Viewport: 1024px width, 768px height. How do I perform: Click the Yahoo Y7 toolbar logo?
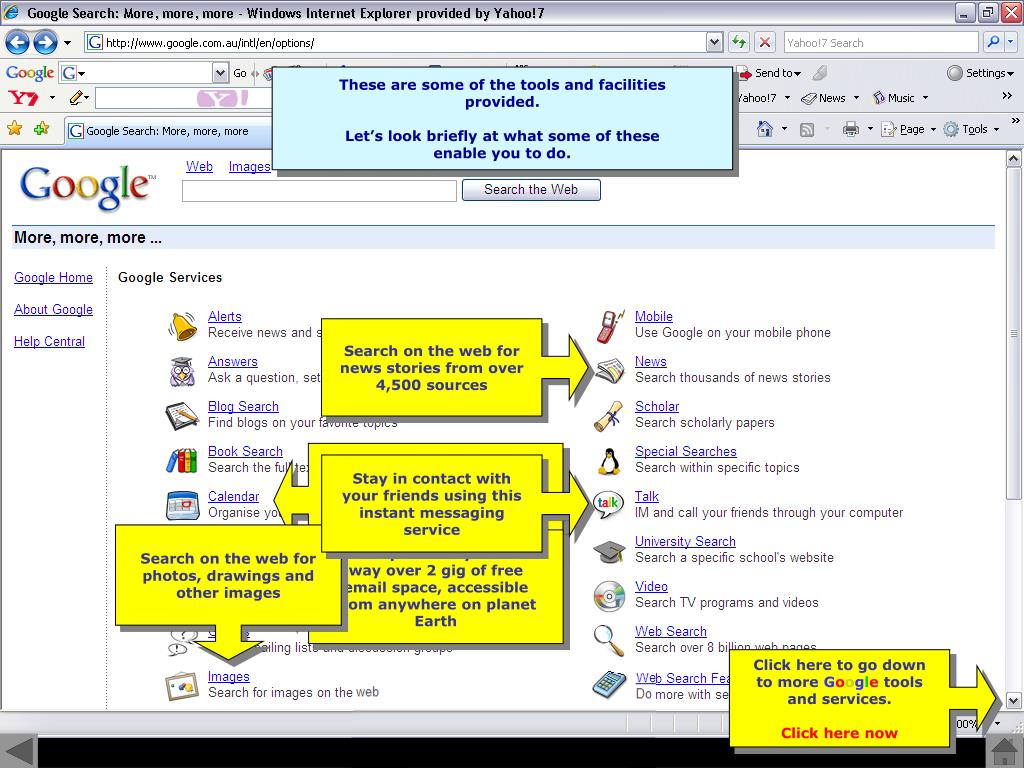click(x=23, y=98)
